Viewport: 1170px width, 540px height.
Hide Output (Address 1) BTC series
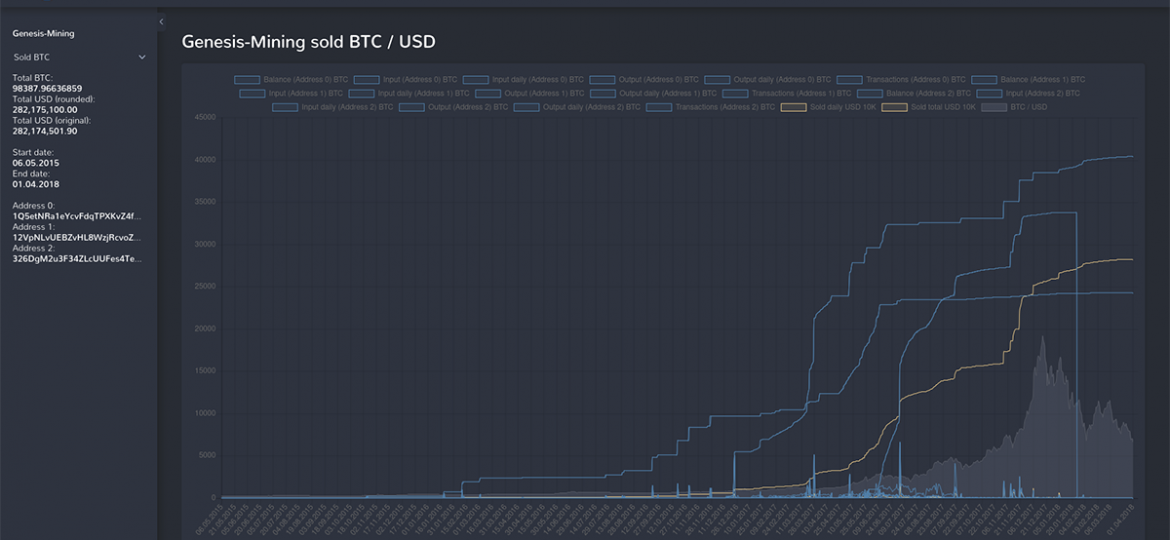[530, 93]
